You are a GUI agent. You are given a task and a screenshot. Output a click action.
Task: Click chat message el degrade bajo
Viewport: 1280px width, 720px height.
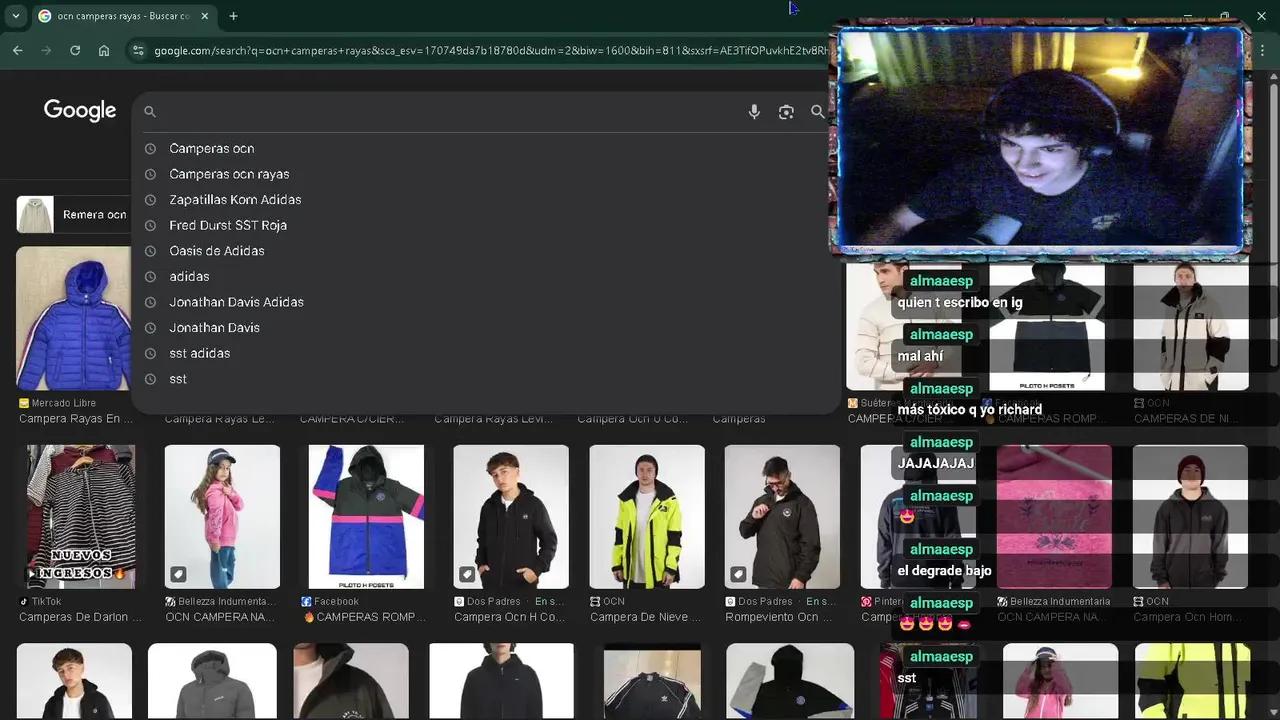pos(944,571)
